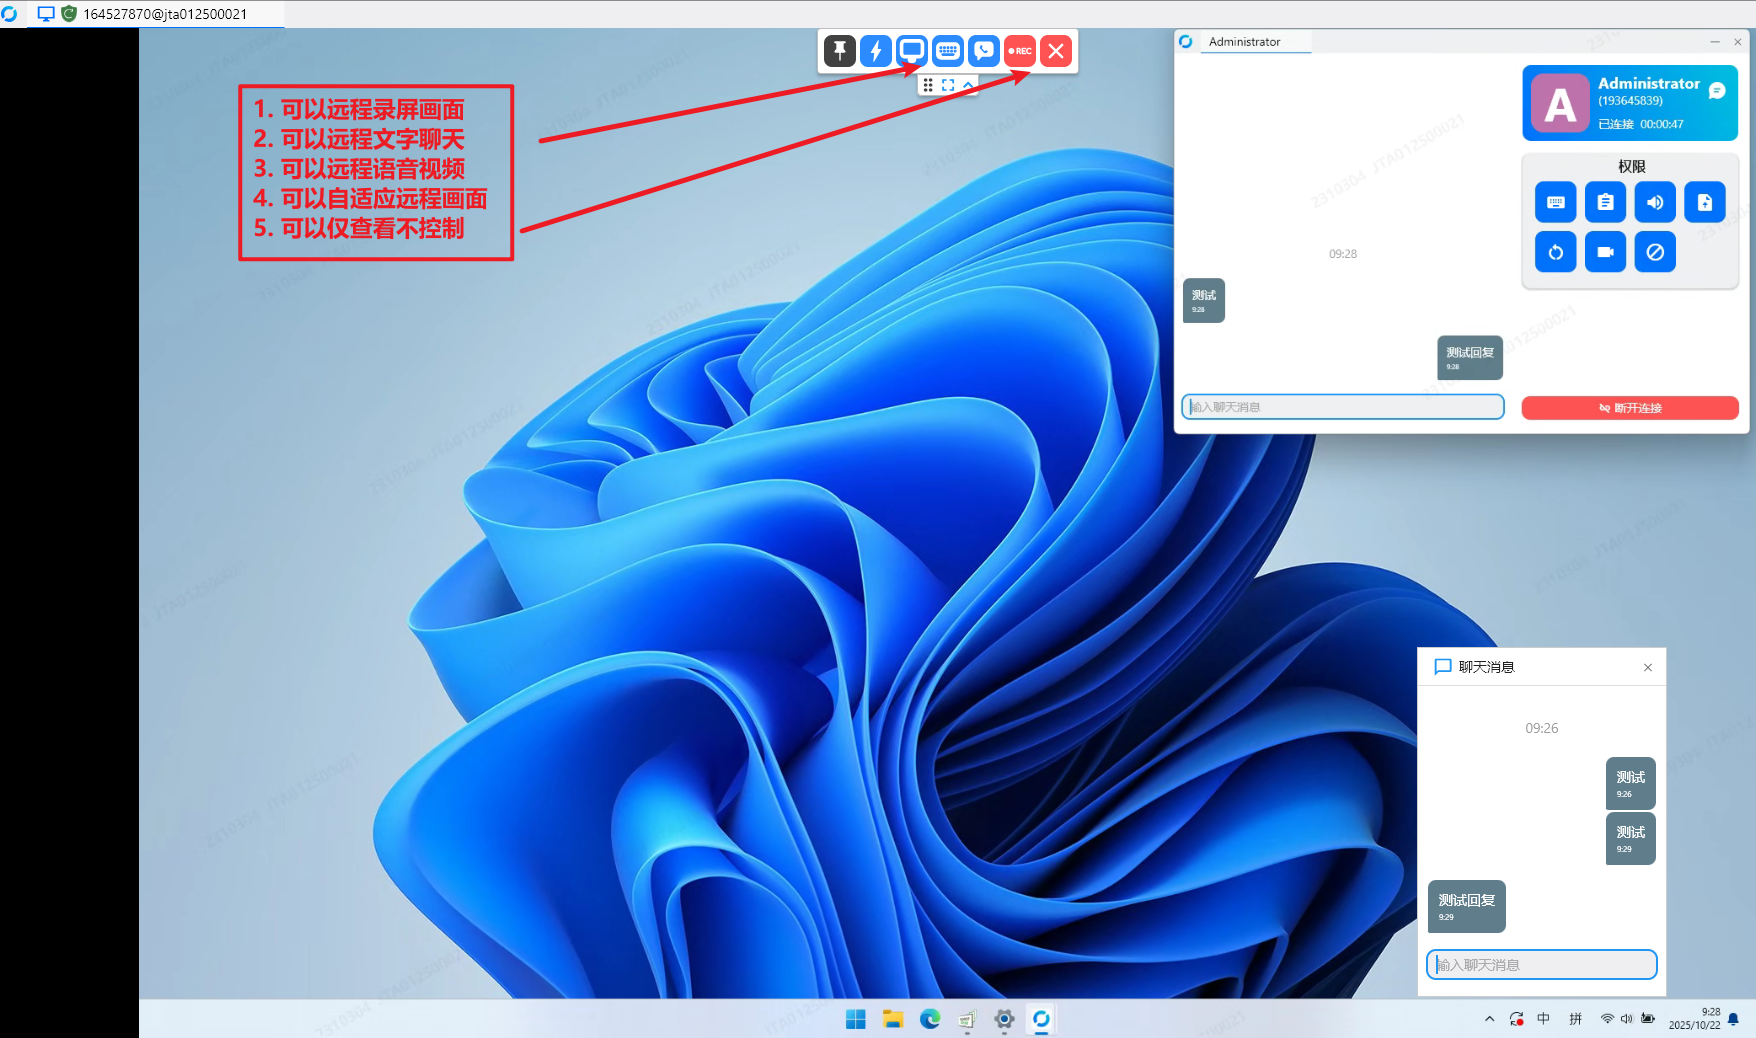Toggle camera permission in 权限 panel

pyautogui.click(x=1605, y=252)
